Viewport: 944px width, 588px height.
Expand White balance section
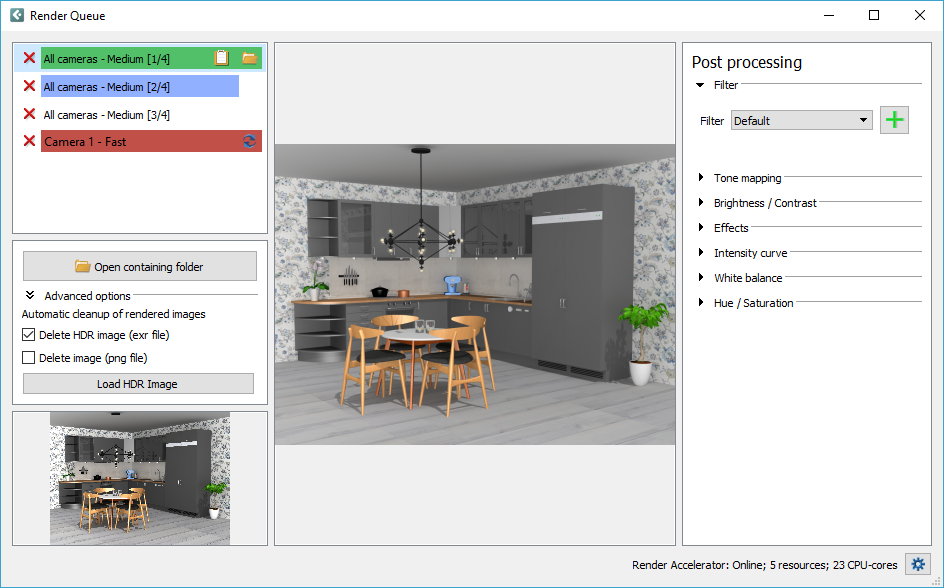[701, 277]
